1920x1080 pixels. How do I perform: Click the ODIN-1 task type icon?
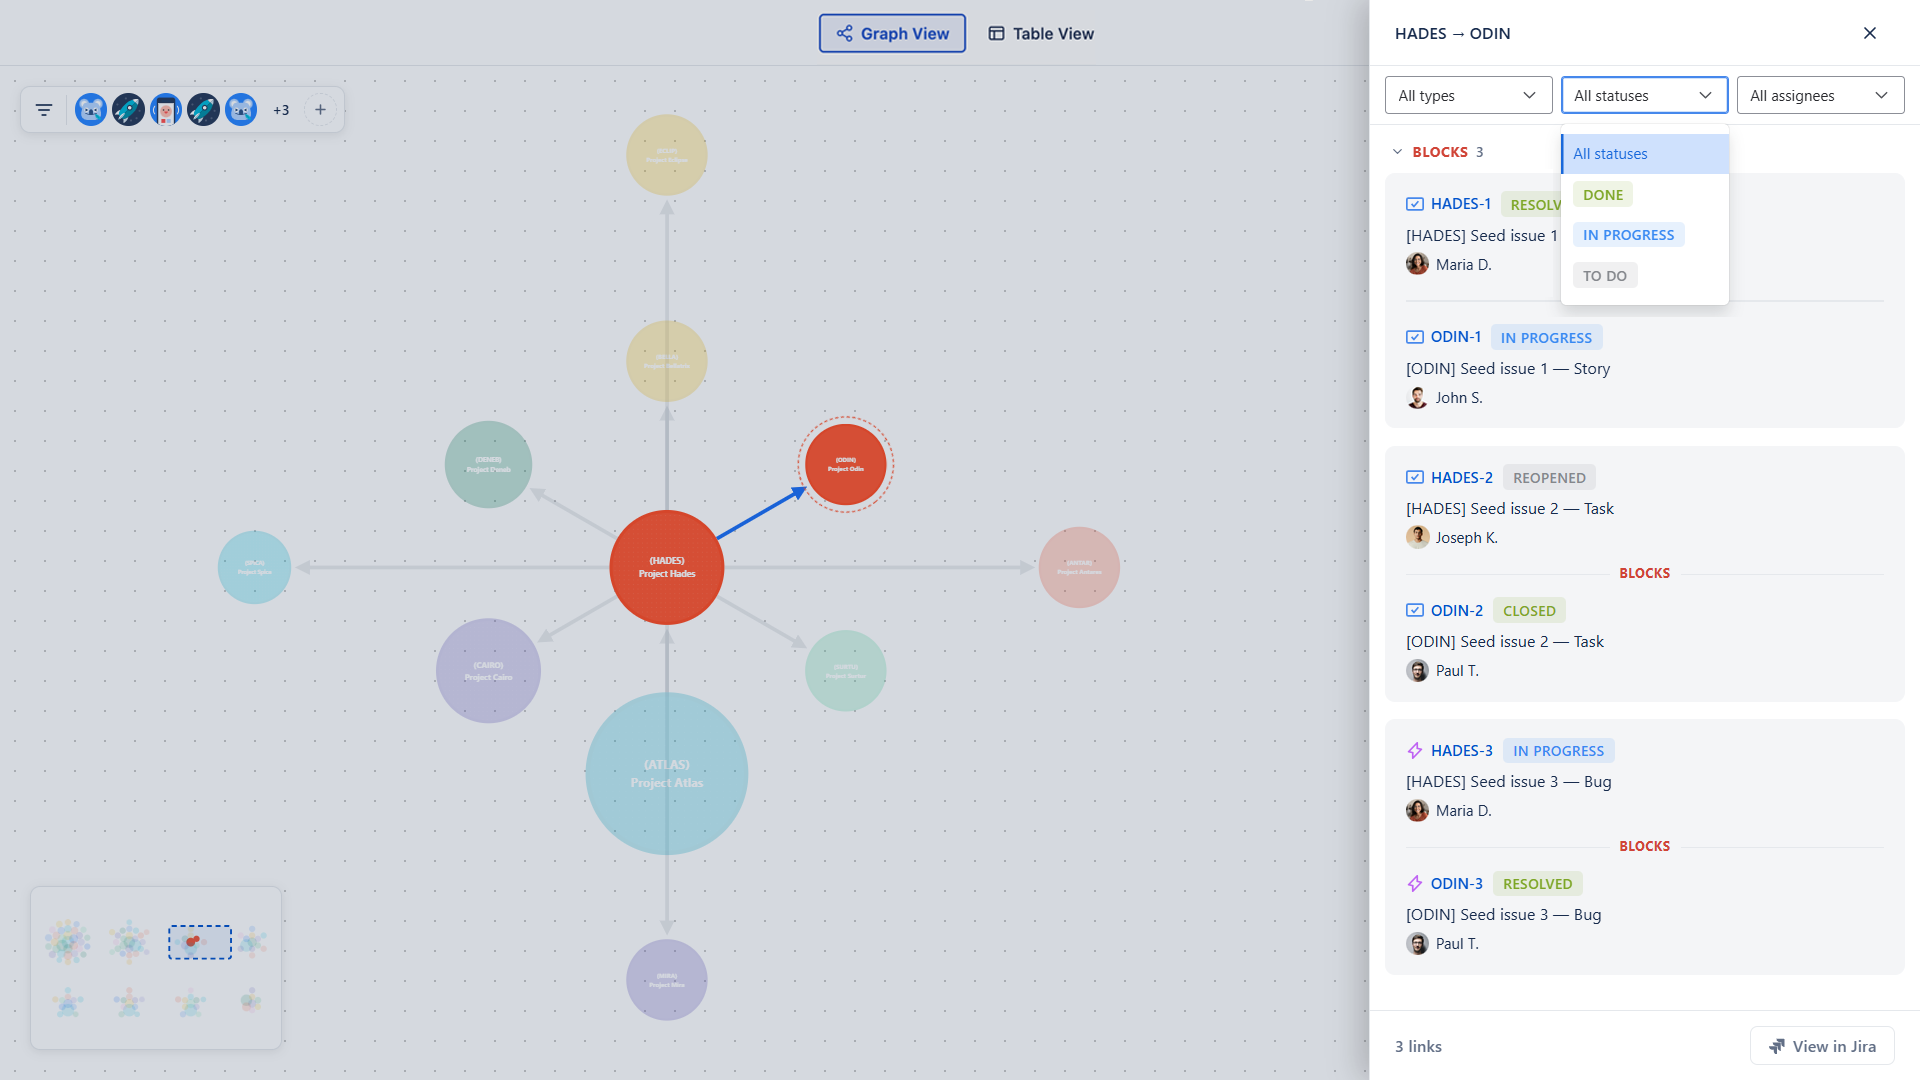click(1415, 337)
